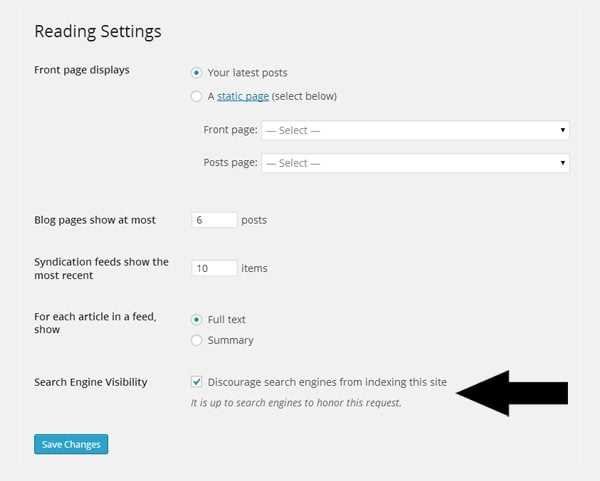Click the "Reading Settings" page heading
The width and height of the screenshot is (600, 481).
[98, 31]
